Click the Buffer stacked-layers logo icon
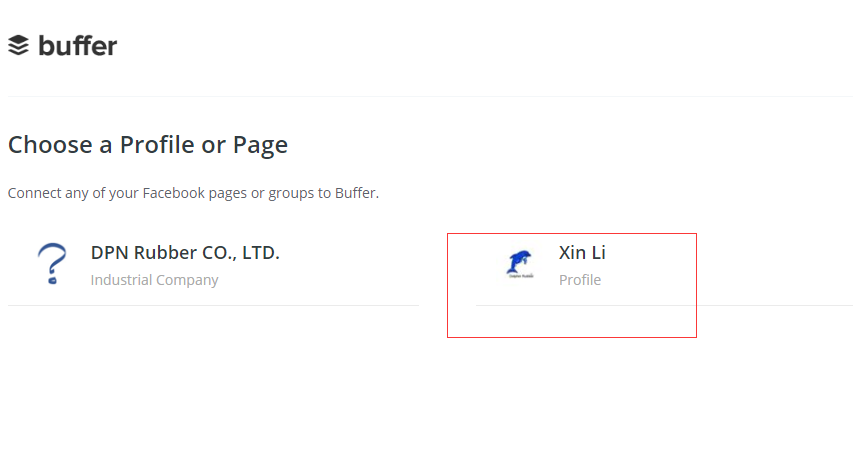 point(18,45)
